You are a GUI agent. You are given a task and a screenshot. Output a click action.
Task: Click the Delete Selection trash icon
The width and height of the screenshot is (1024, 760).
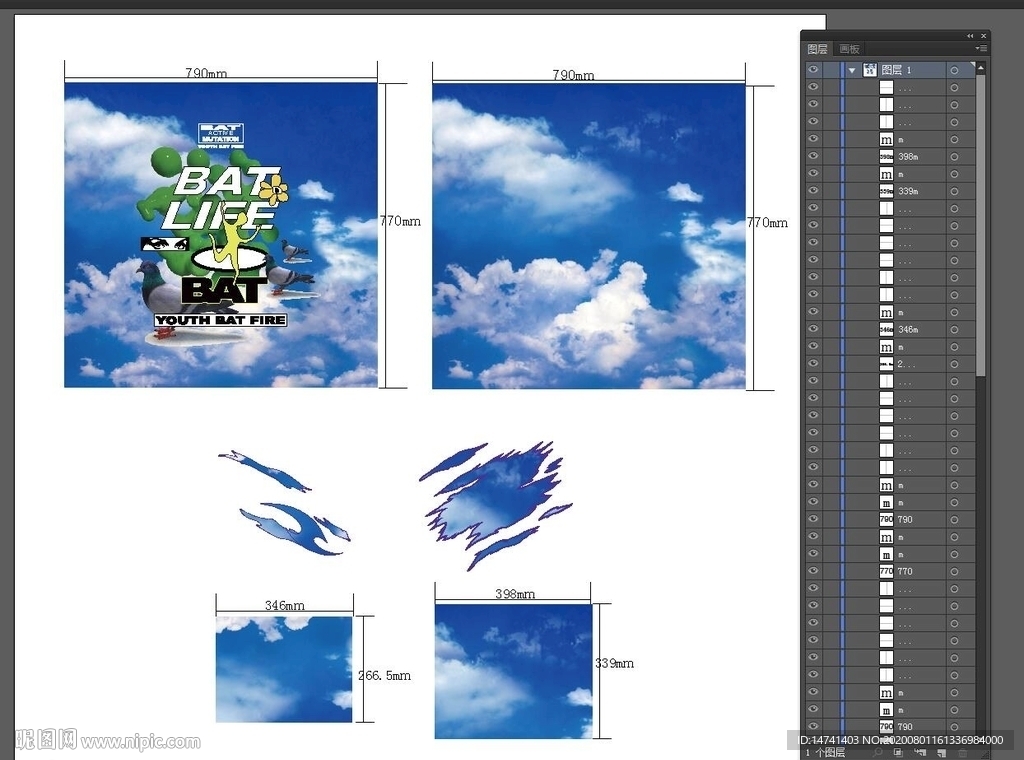(x=963, y=753)
